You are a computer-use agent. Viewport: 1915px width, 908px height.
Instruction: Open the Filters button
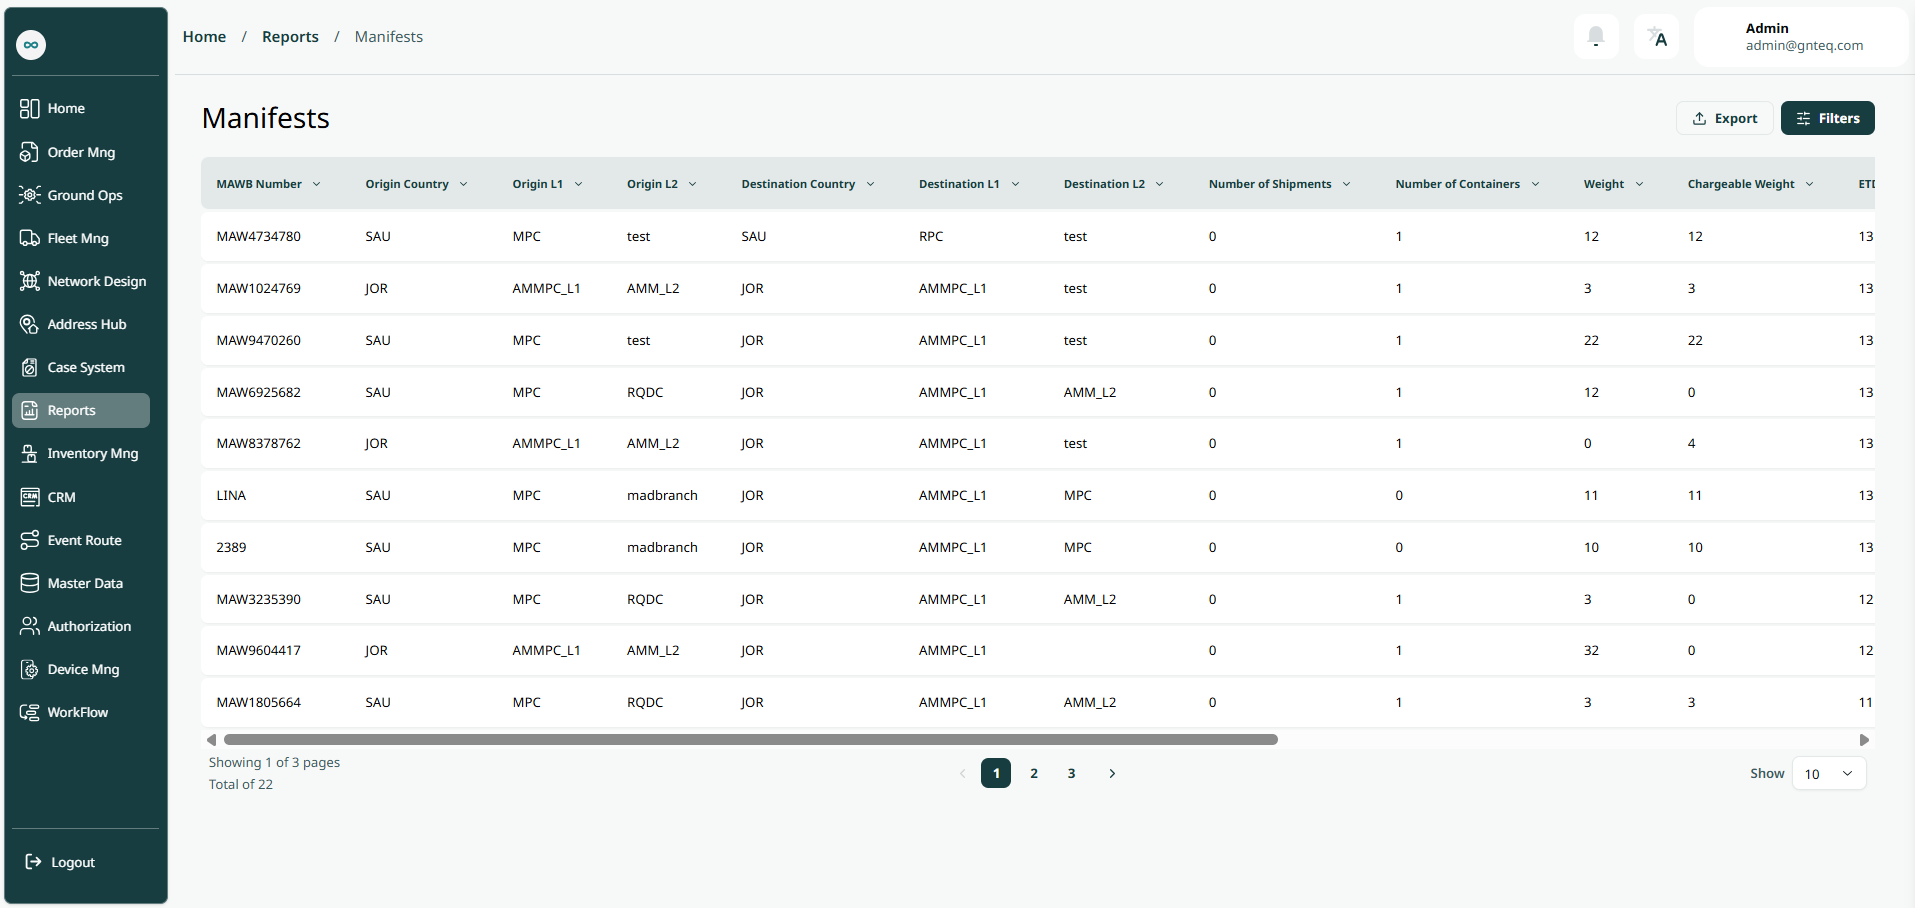1827,118
